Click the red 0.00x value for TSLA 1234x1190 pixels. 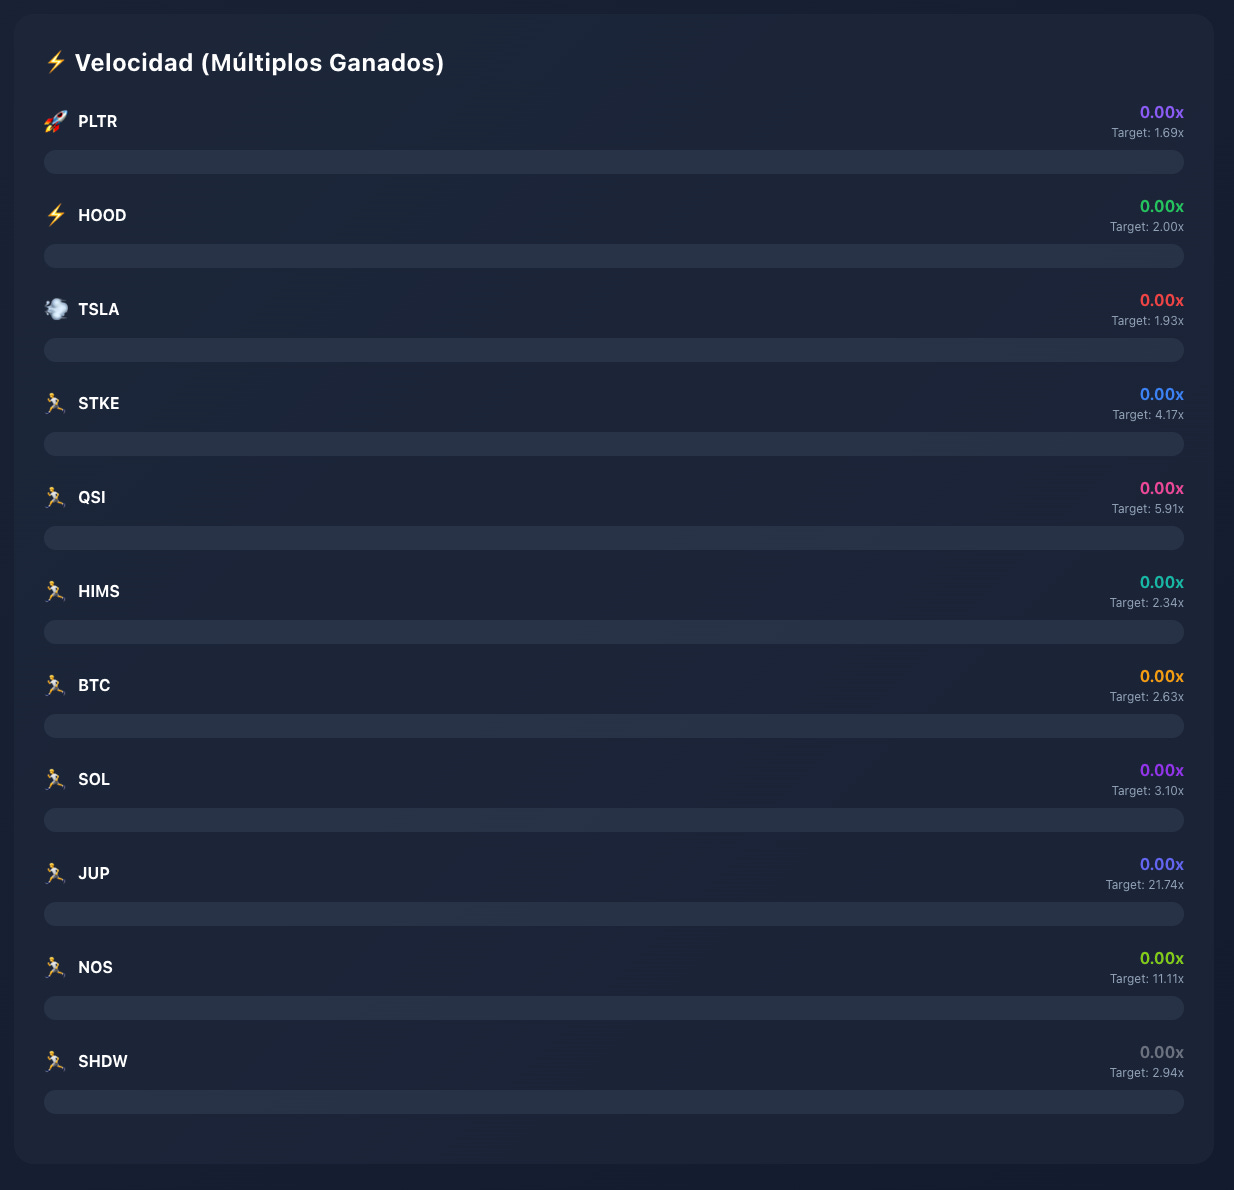1162,301
